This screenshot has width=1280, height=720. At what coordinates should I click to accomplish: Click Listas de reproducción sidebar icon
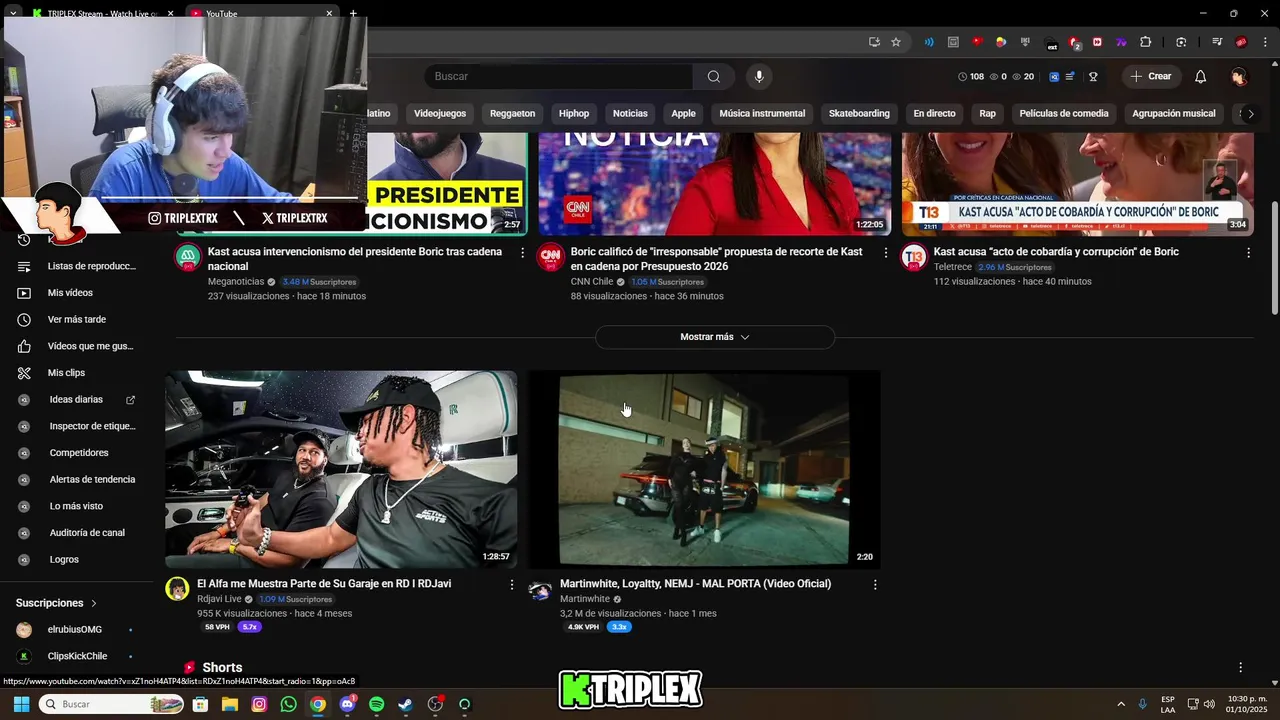coord(24,266)
